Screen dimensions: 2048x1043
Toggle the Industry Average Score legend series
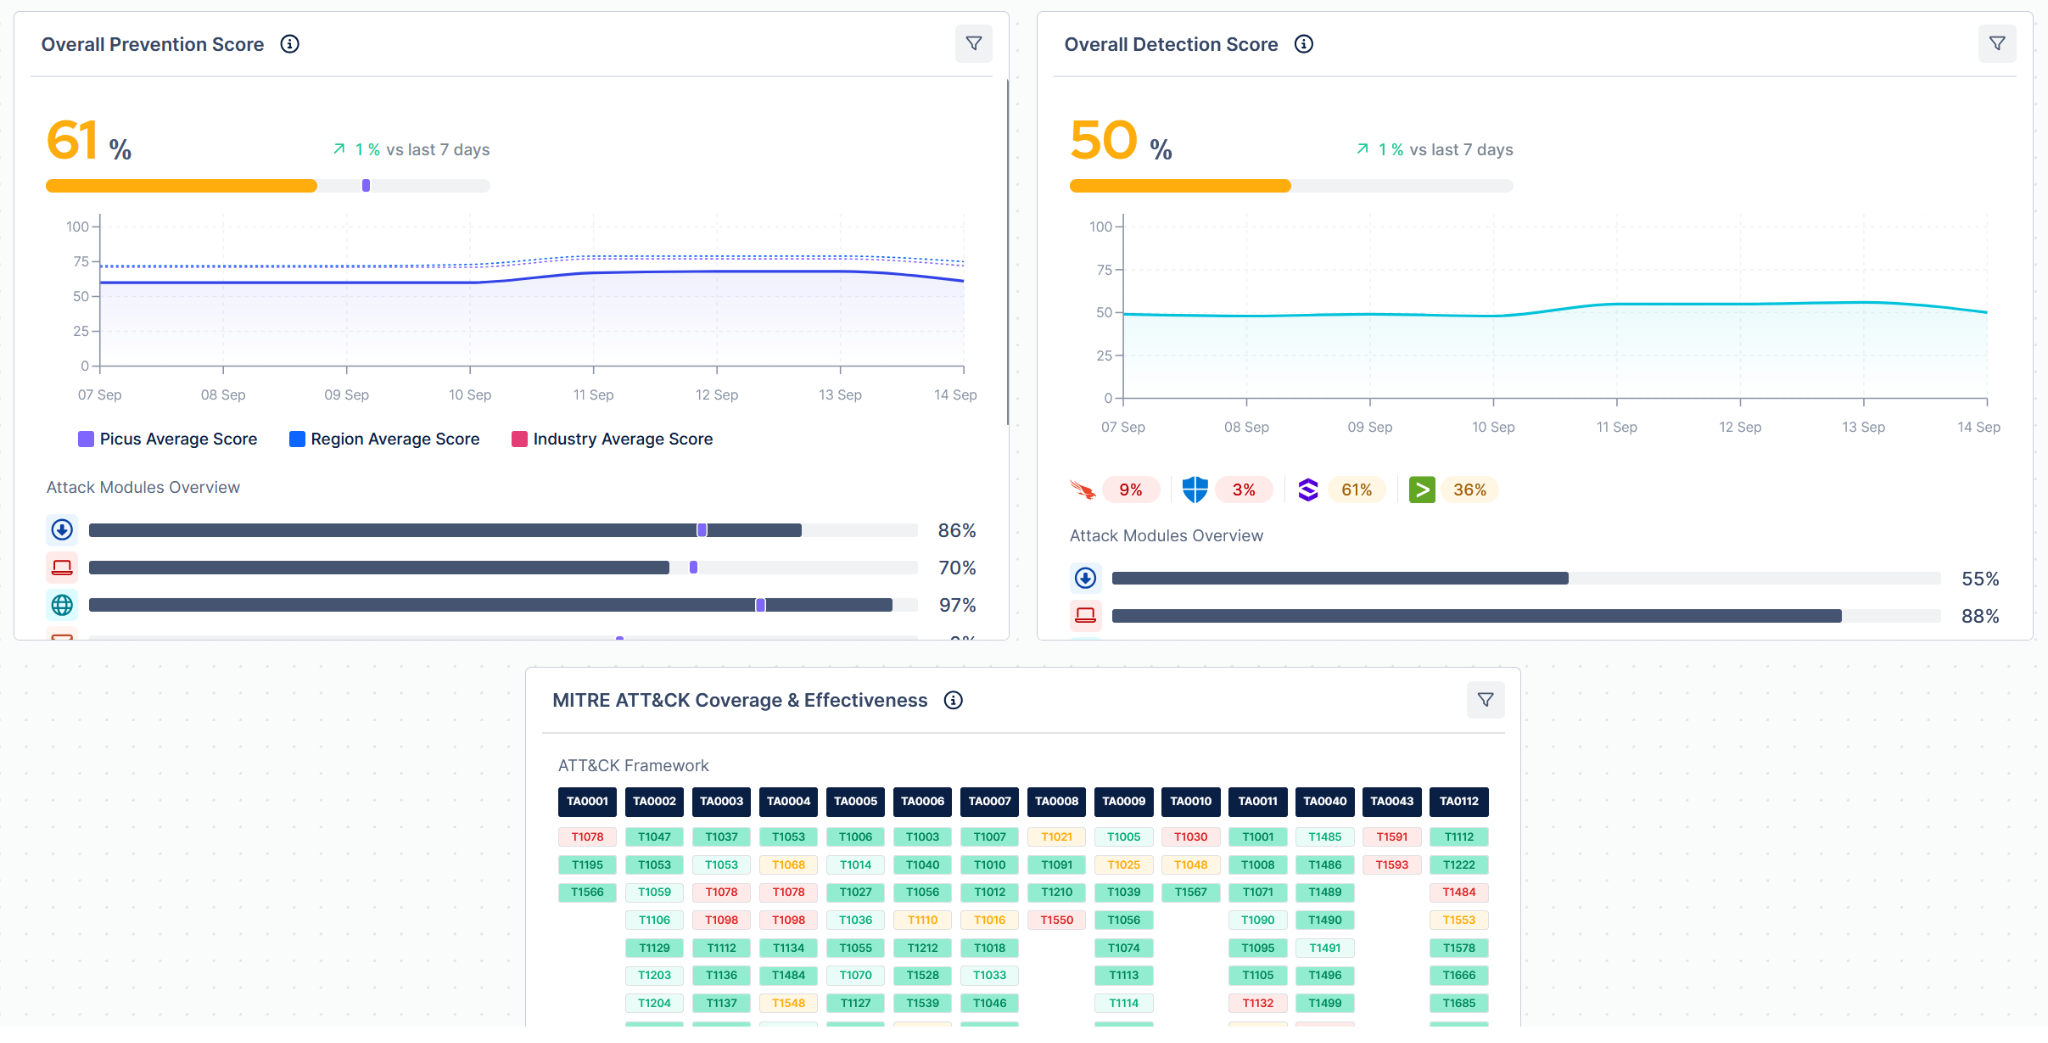coord(612,439)
